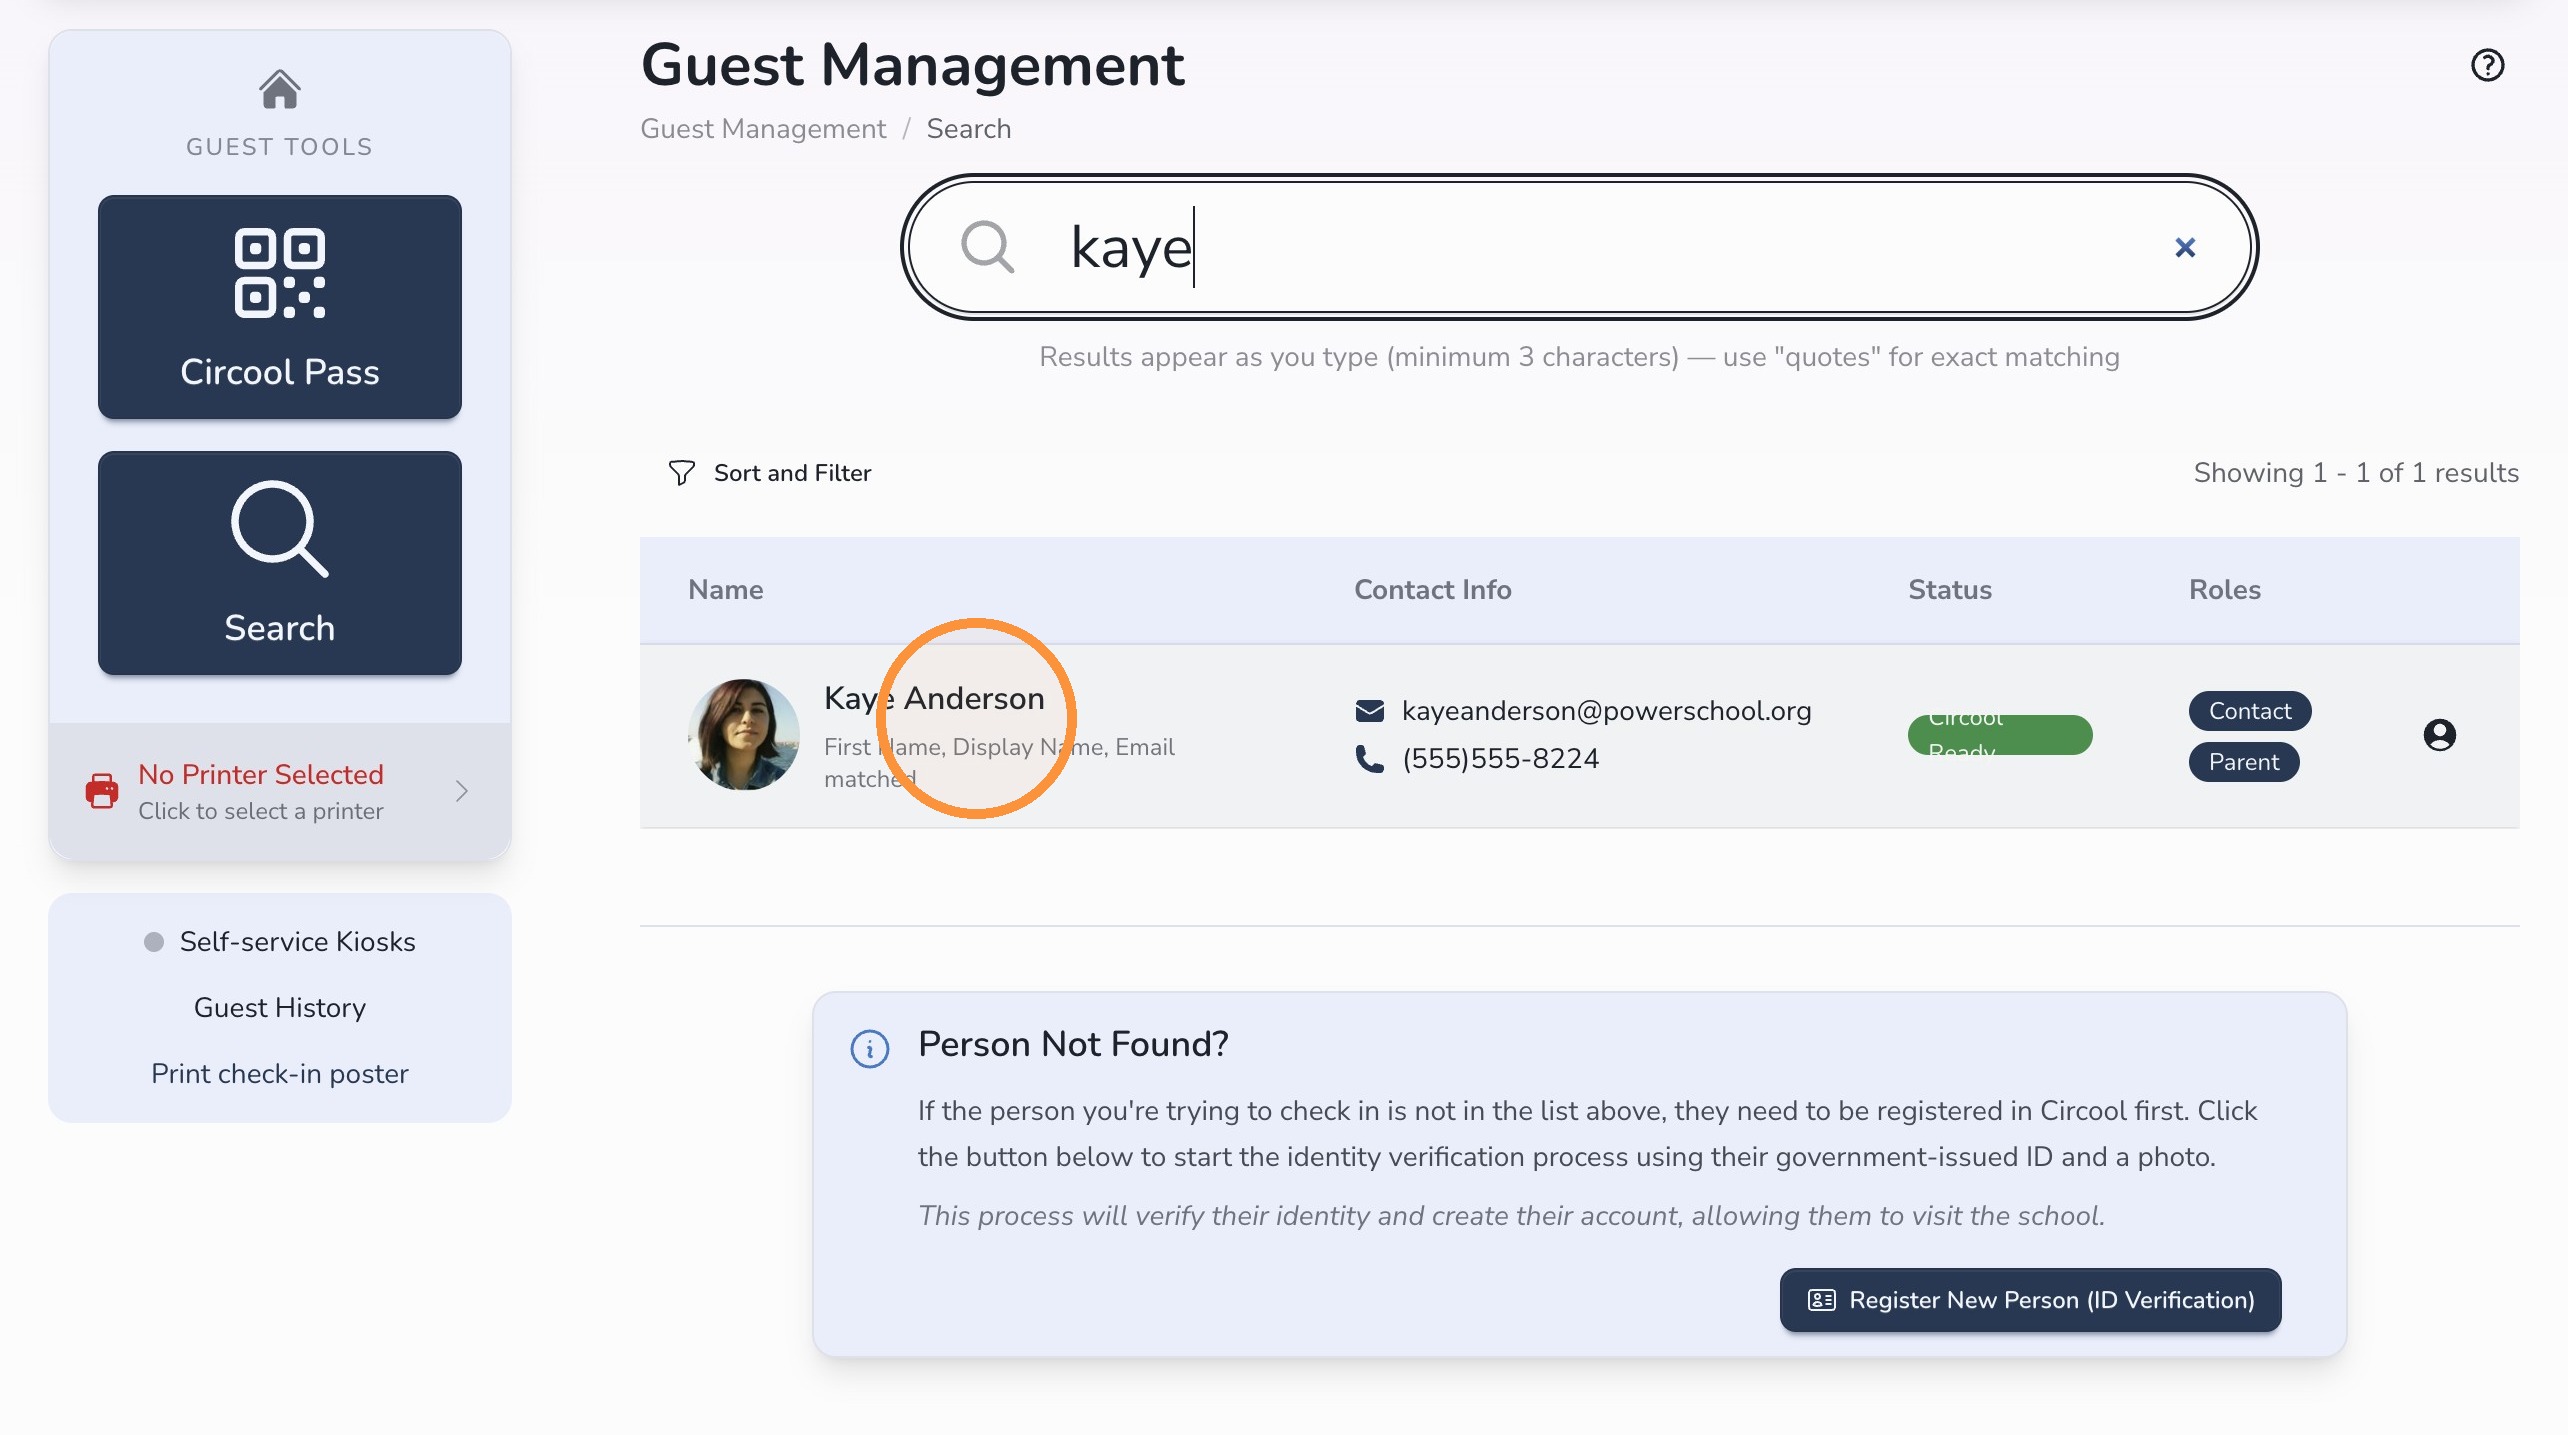Screen dimensions: 2568x1435
Task: Open the Circool Pass QR tile
Action: pos(280,307)
